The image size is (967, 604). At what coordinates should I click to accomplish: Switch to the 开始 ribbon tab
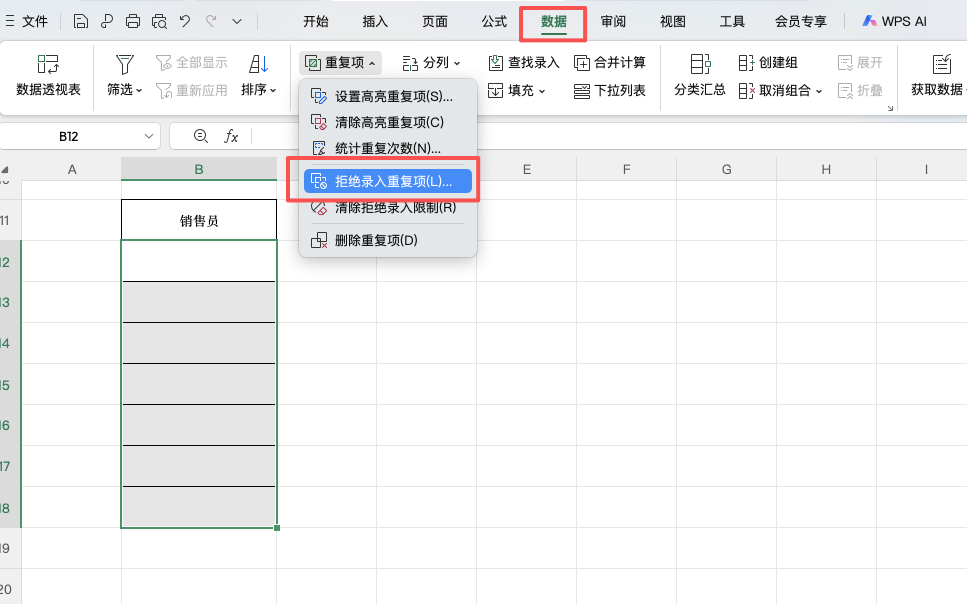(x=315, y=20)
